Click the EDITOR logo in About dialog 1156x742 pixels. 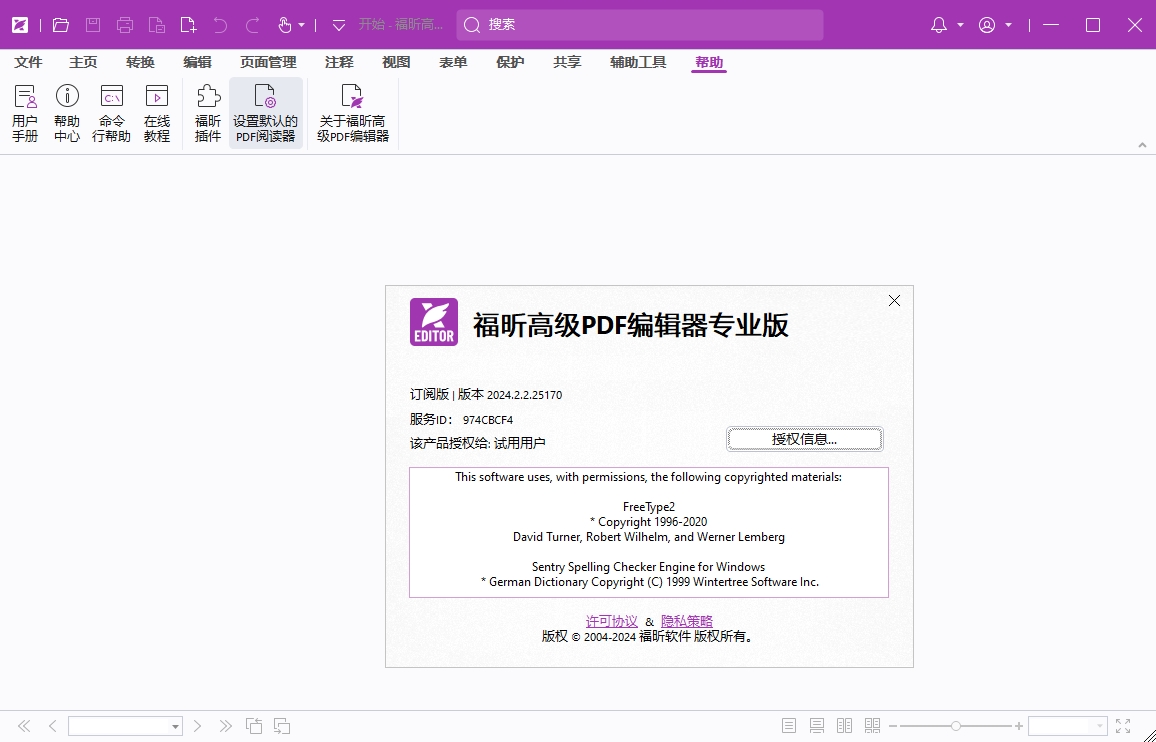pos(434,322)
